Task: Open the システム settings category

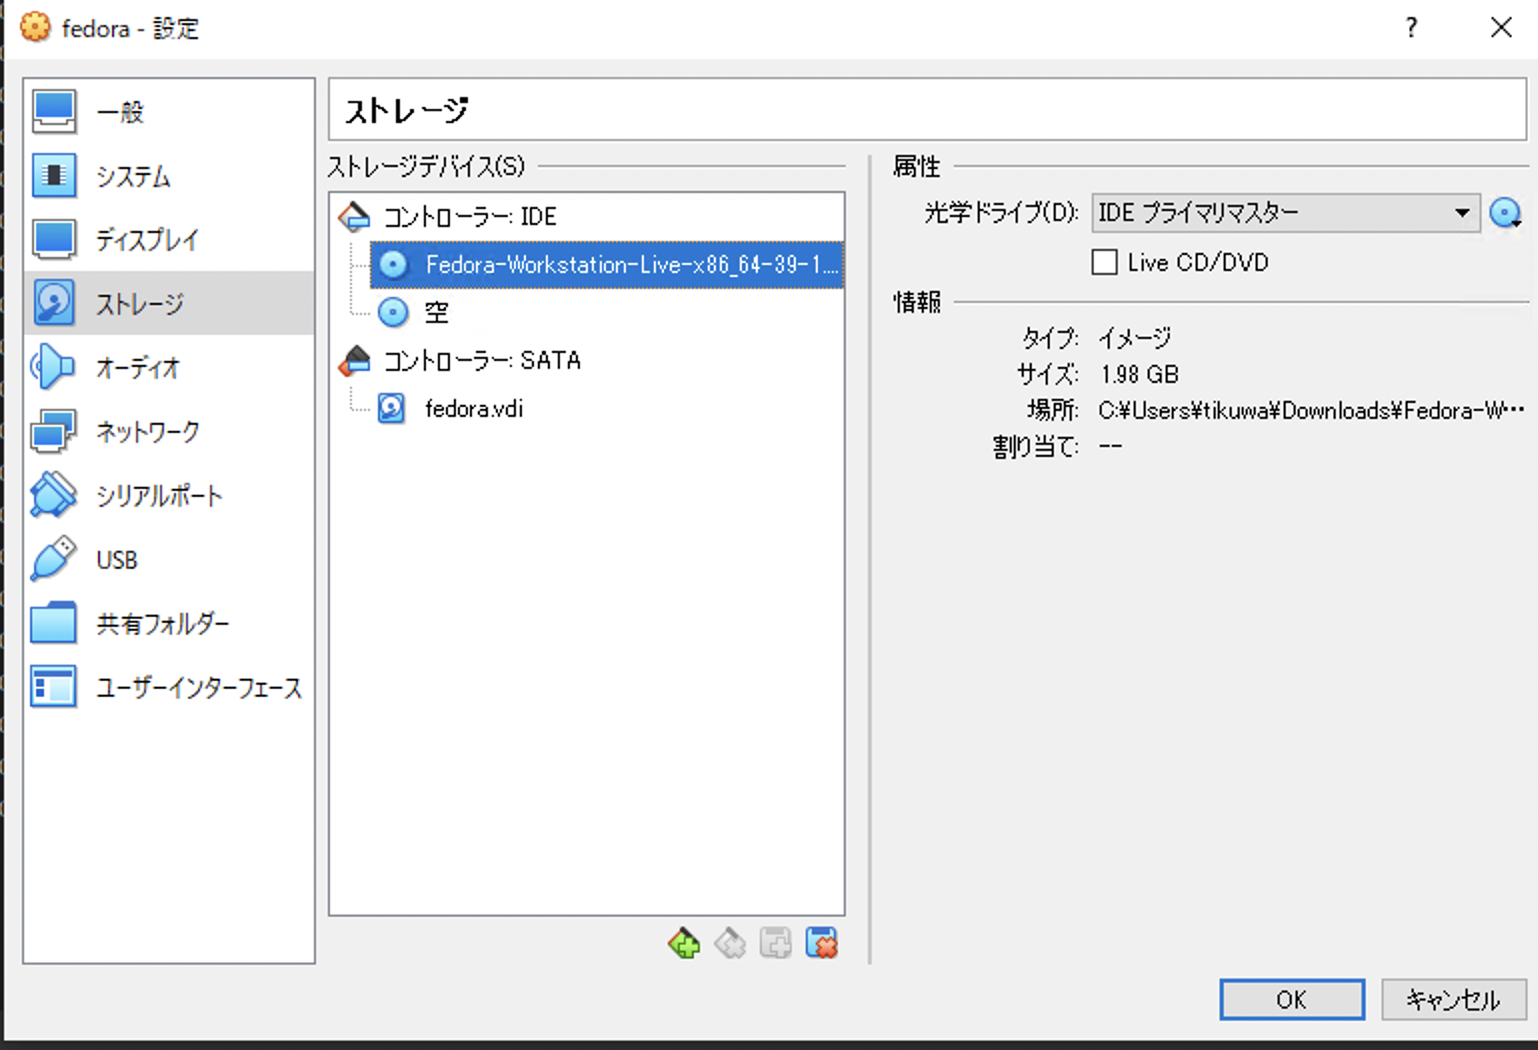Action: [168, 175]
